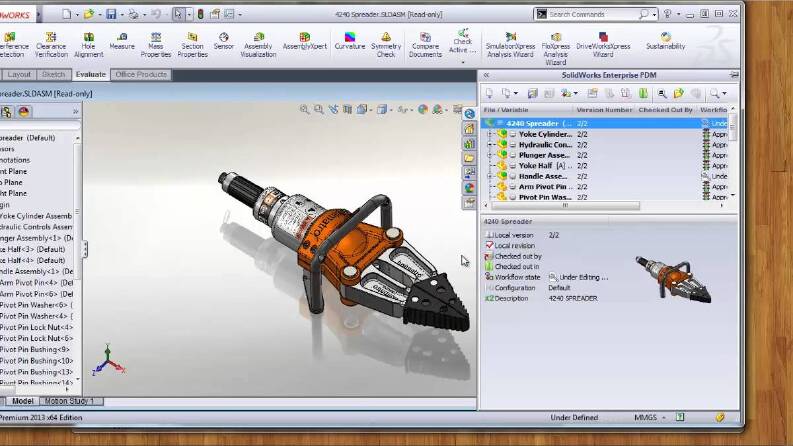
Task: Expand FeatureManager tabs with double chevron
Action: point(75,112)
